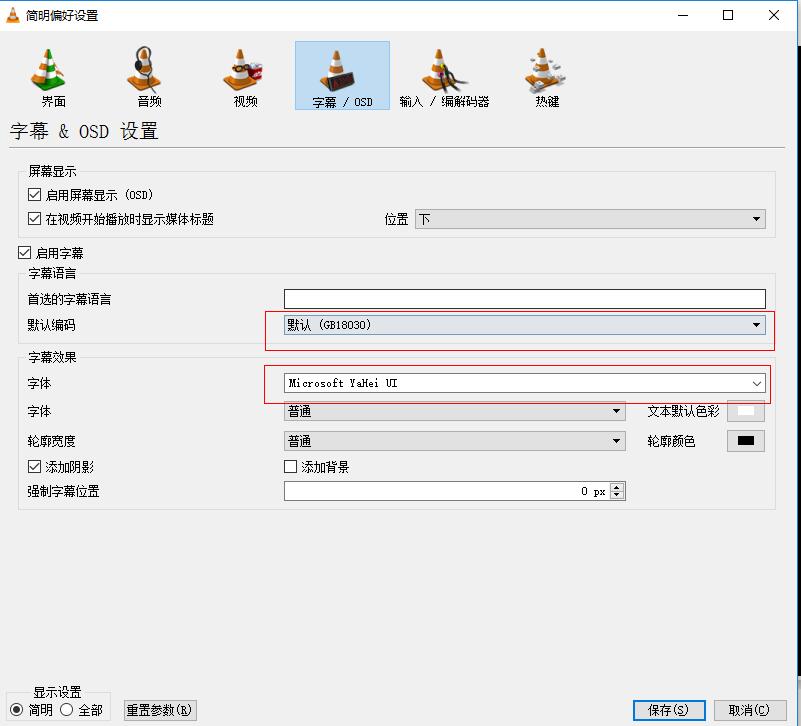Click the VLC cone icon in title bar
The image size is (801, 726).
[x=13, y=15]
